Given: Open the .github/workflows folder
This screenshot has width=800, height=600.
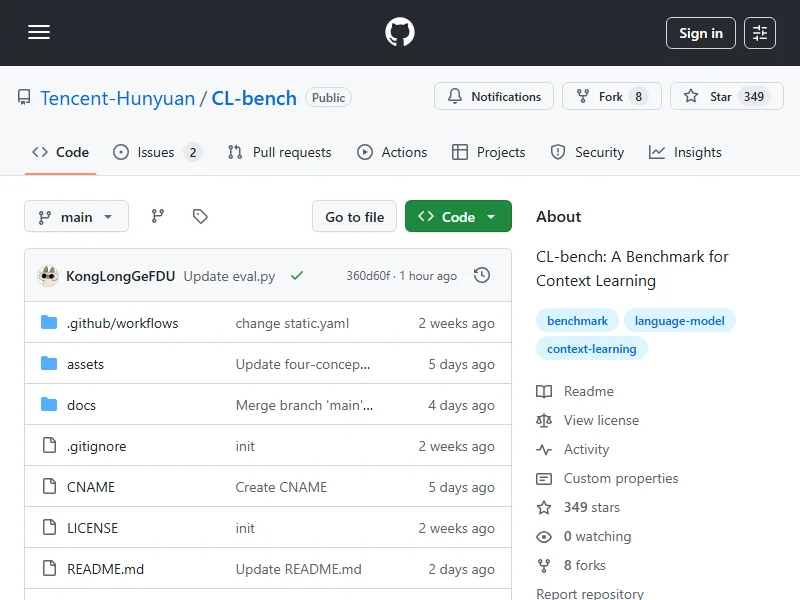Looking at the screenshot, I should (122, 323).
